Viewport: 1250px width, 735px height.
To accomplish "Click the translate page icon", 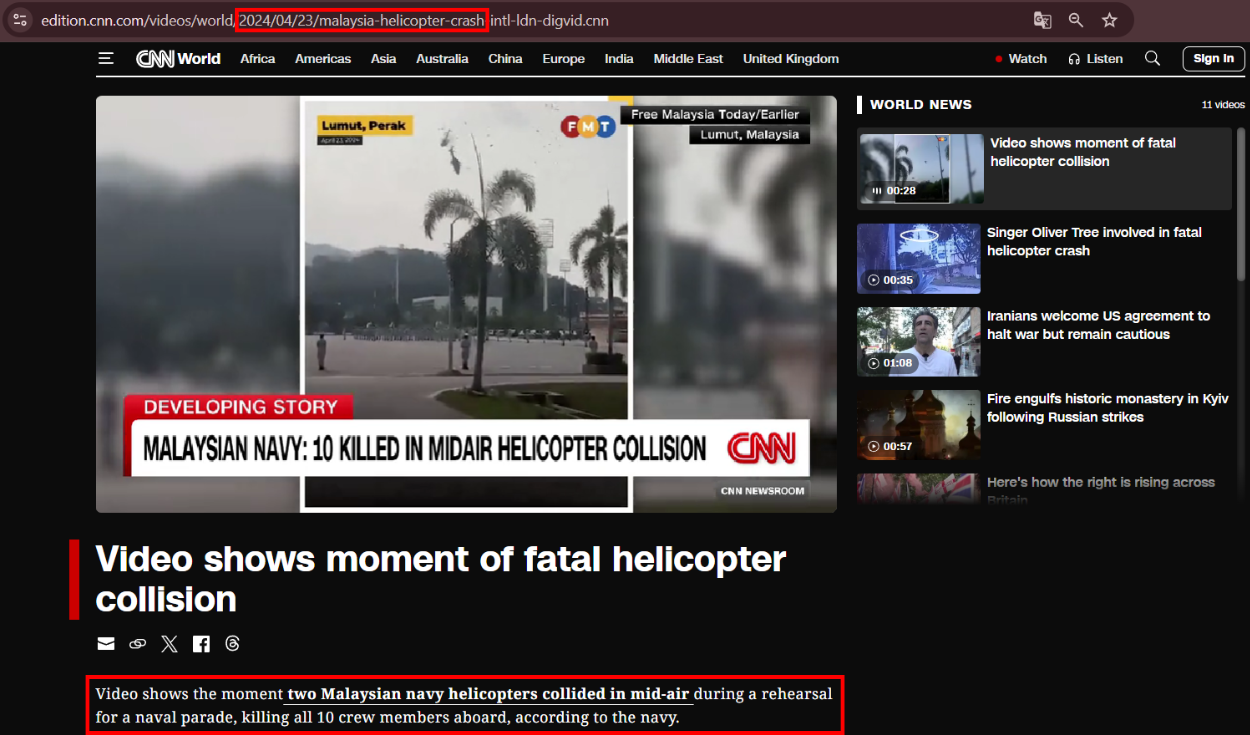I will (x=1042, y=20).
